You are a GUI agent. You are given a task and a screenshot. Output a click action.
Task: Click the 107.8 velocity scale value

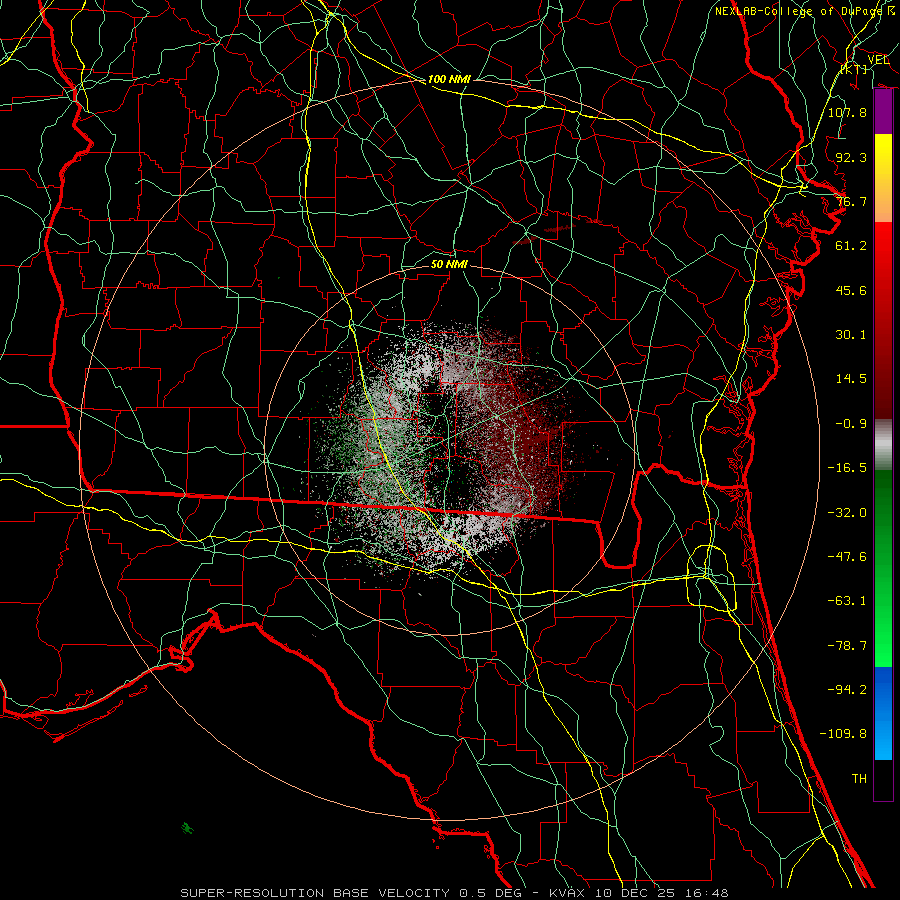(x=847, y=112)
